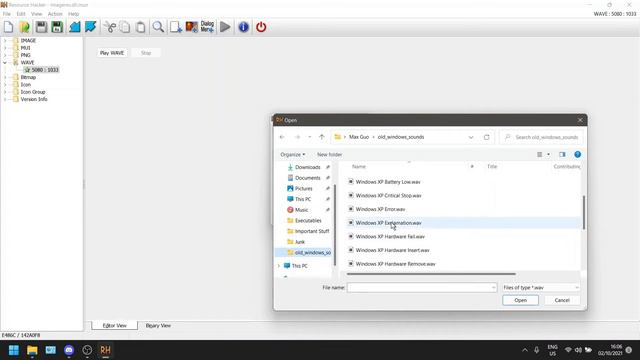Screen dimensions: 640x360
Task: Open the Dialog Menu editor icon
Action: pyautogui.click(x=207, y=27)
